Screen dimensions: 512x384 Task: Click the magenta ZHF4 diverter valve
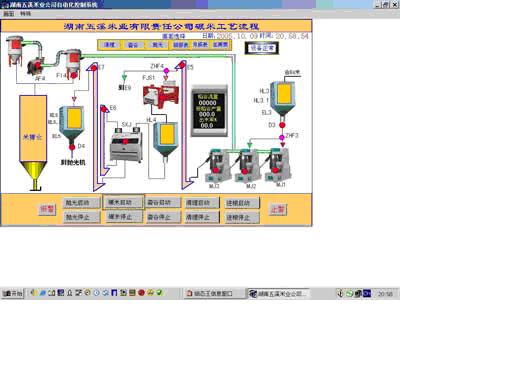tap(166, 71)
